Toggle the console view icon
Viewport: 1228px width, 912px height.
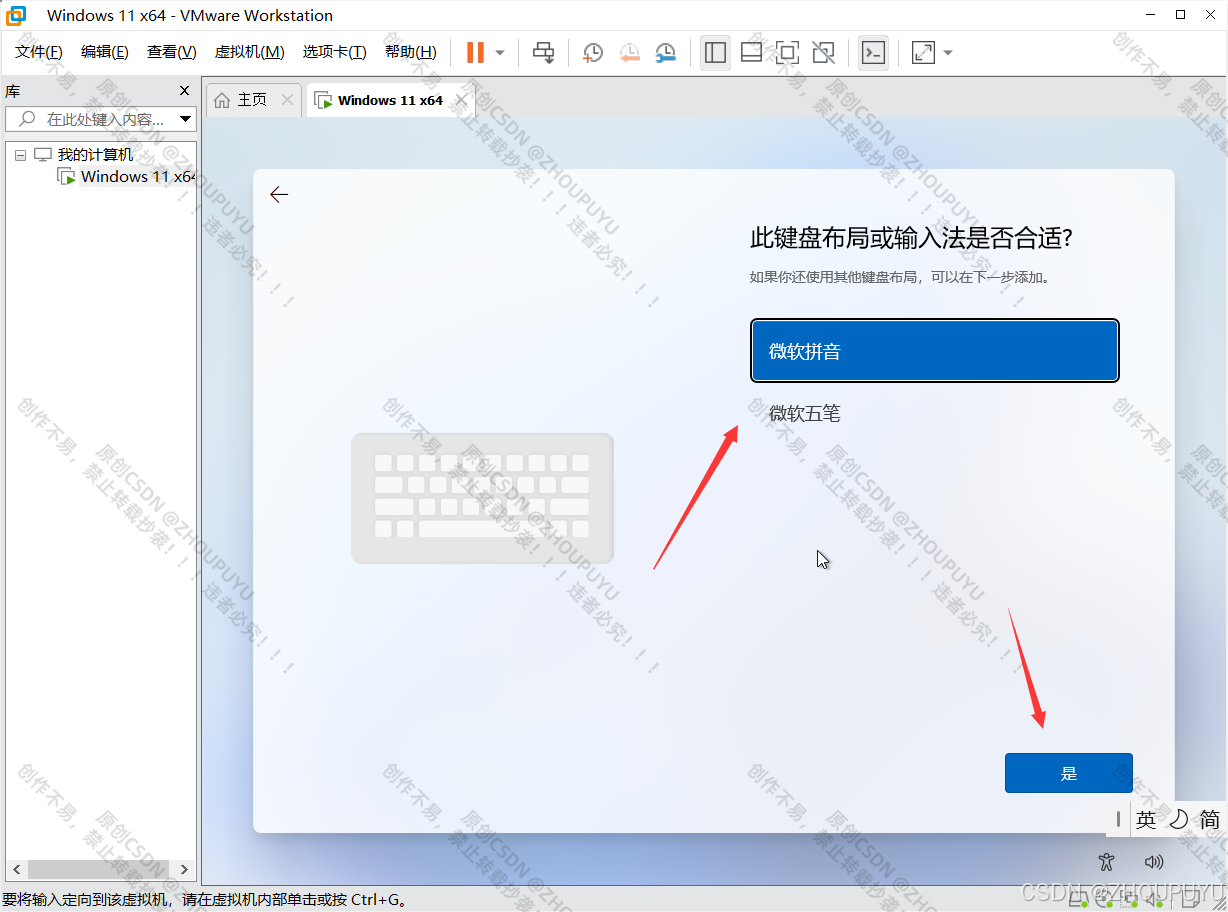point(873,53)
